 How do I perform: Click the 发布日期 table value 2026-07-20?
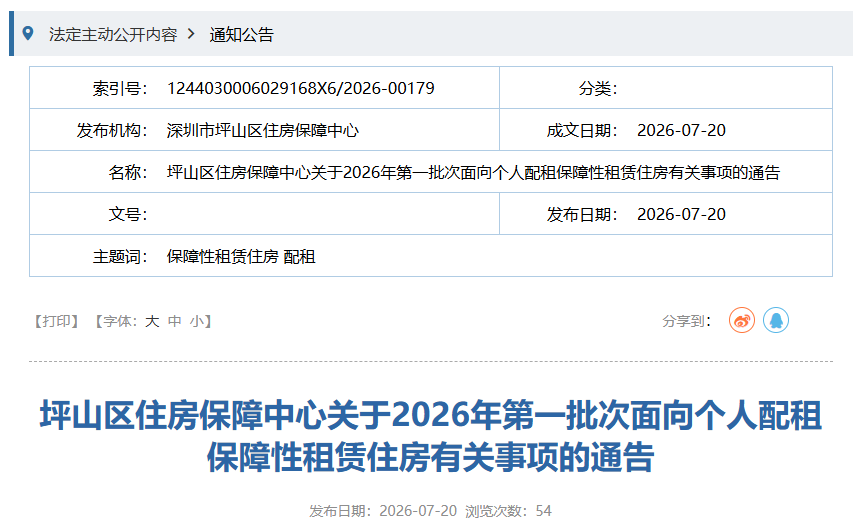(x=681, y=214)
